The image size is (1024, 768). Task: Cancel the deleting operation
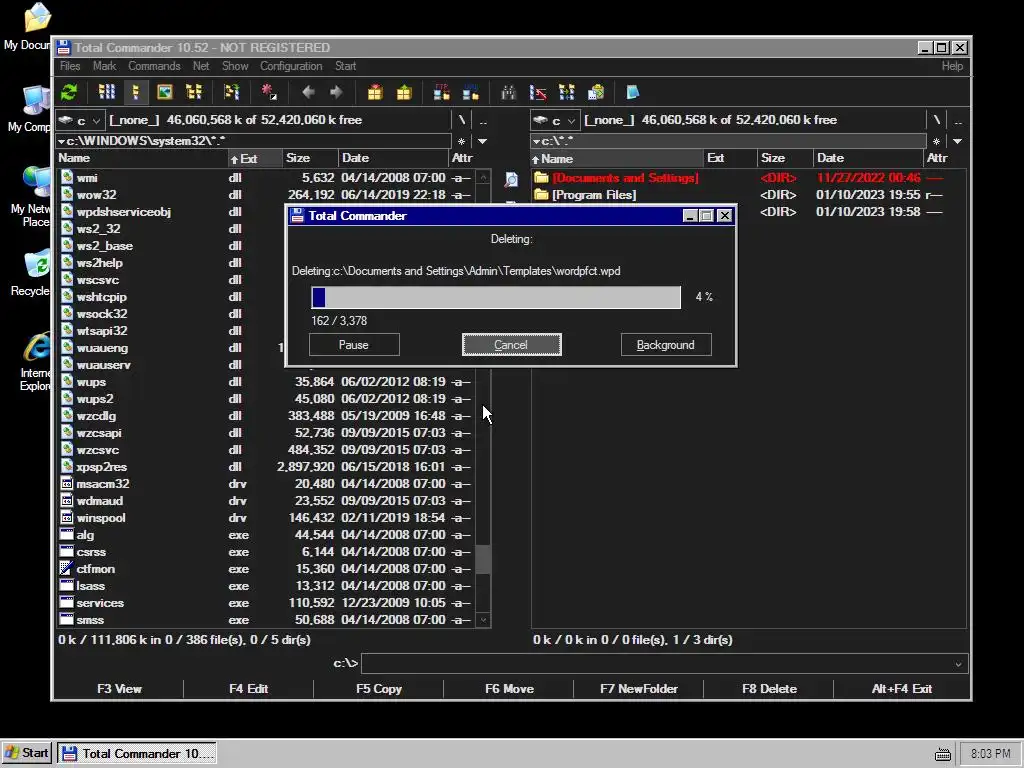pyautogui.click(x=511, y=345)
